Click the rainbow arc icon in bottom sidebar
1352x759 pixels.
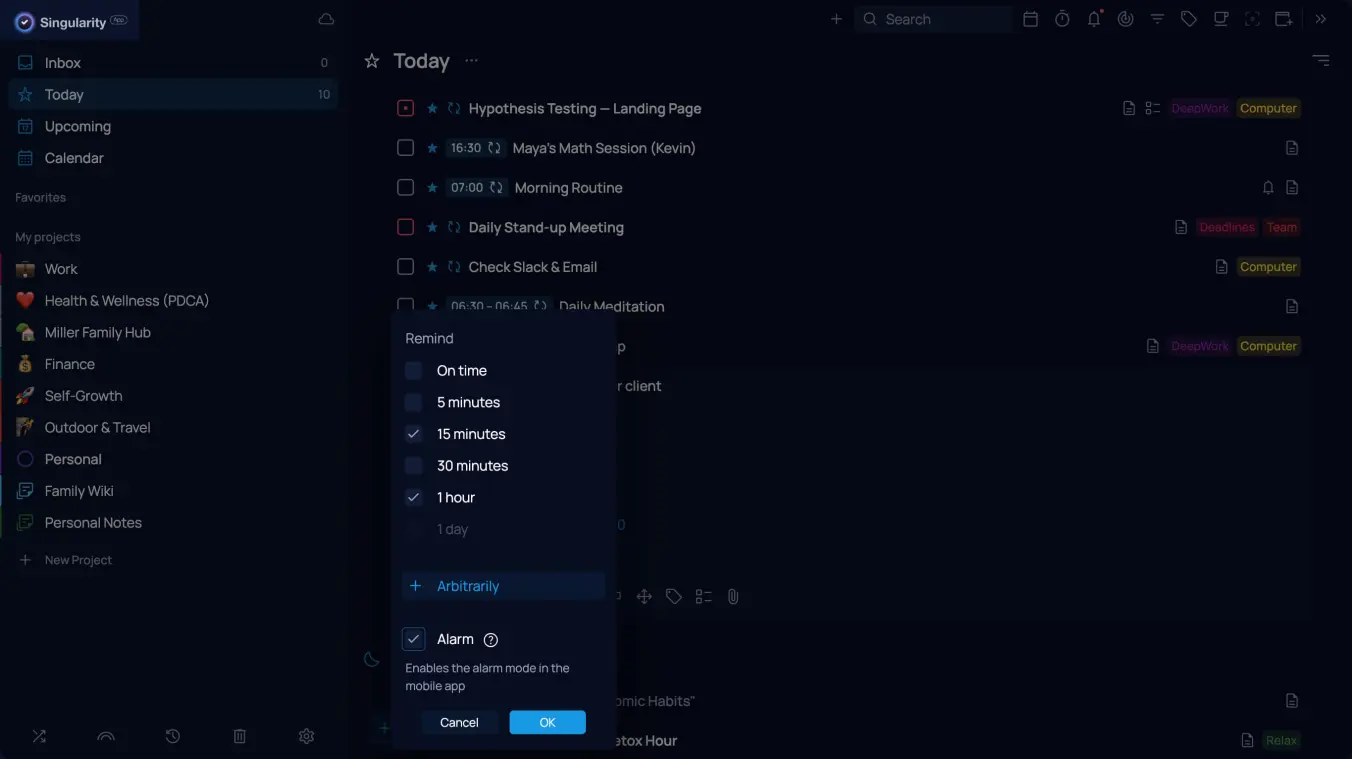click(x=106, y=736)
